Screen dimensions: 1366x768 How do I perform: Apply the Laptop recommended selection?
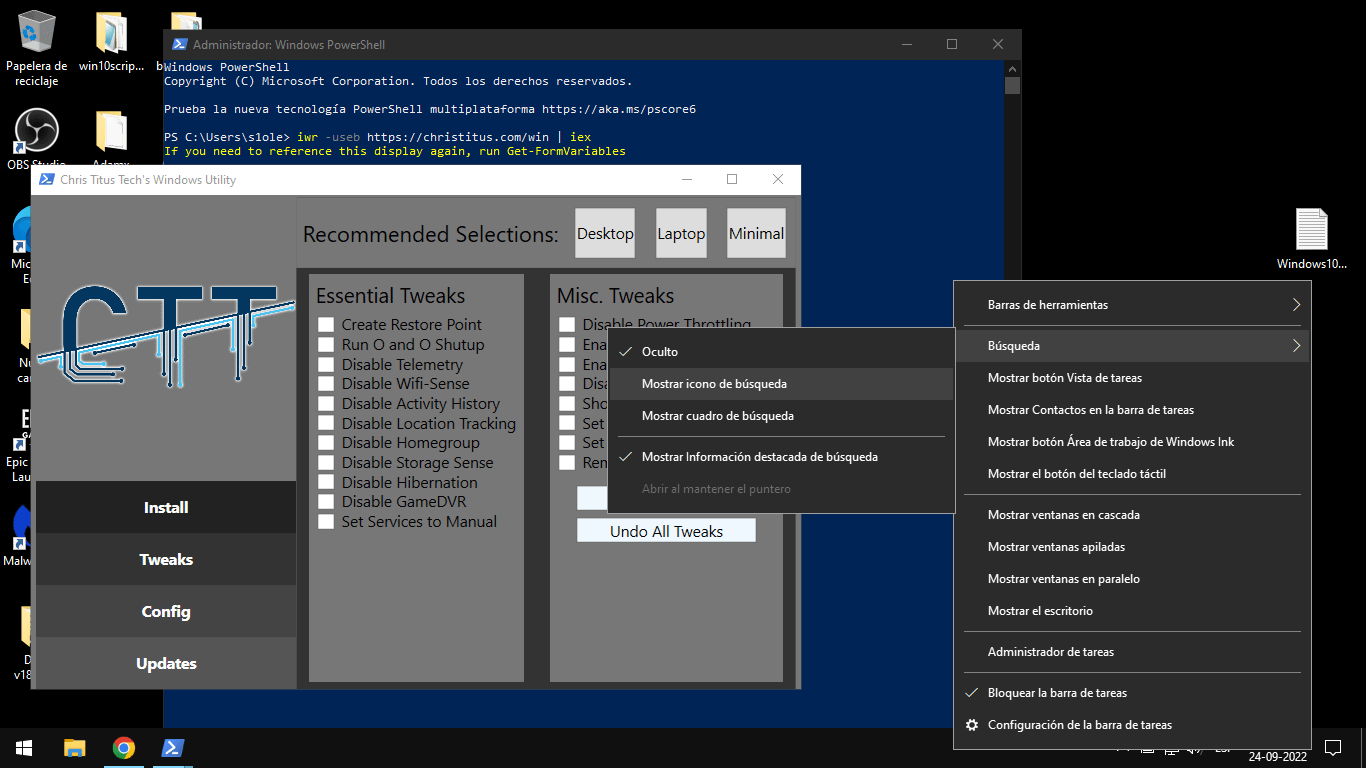[x=681, y=233]
